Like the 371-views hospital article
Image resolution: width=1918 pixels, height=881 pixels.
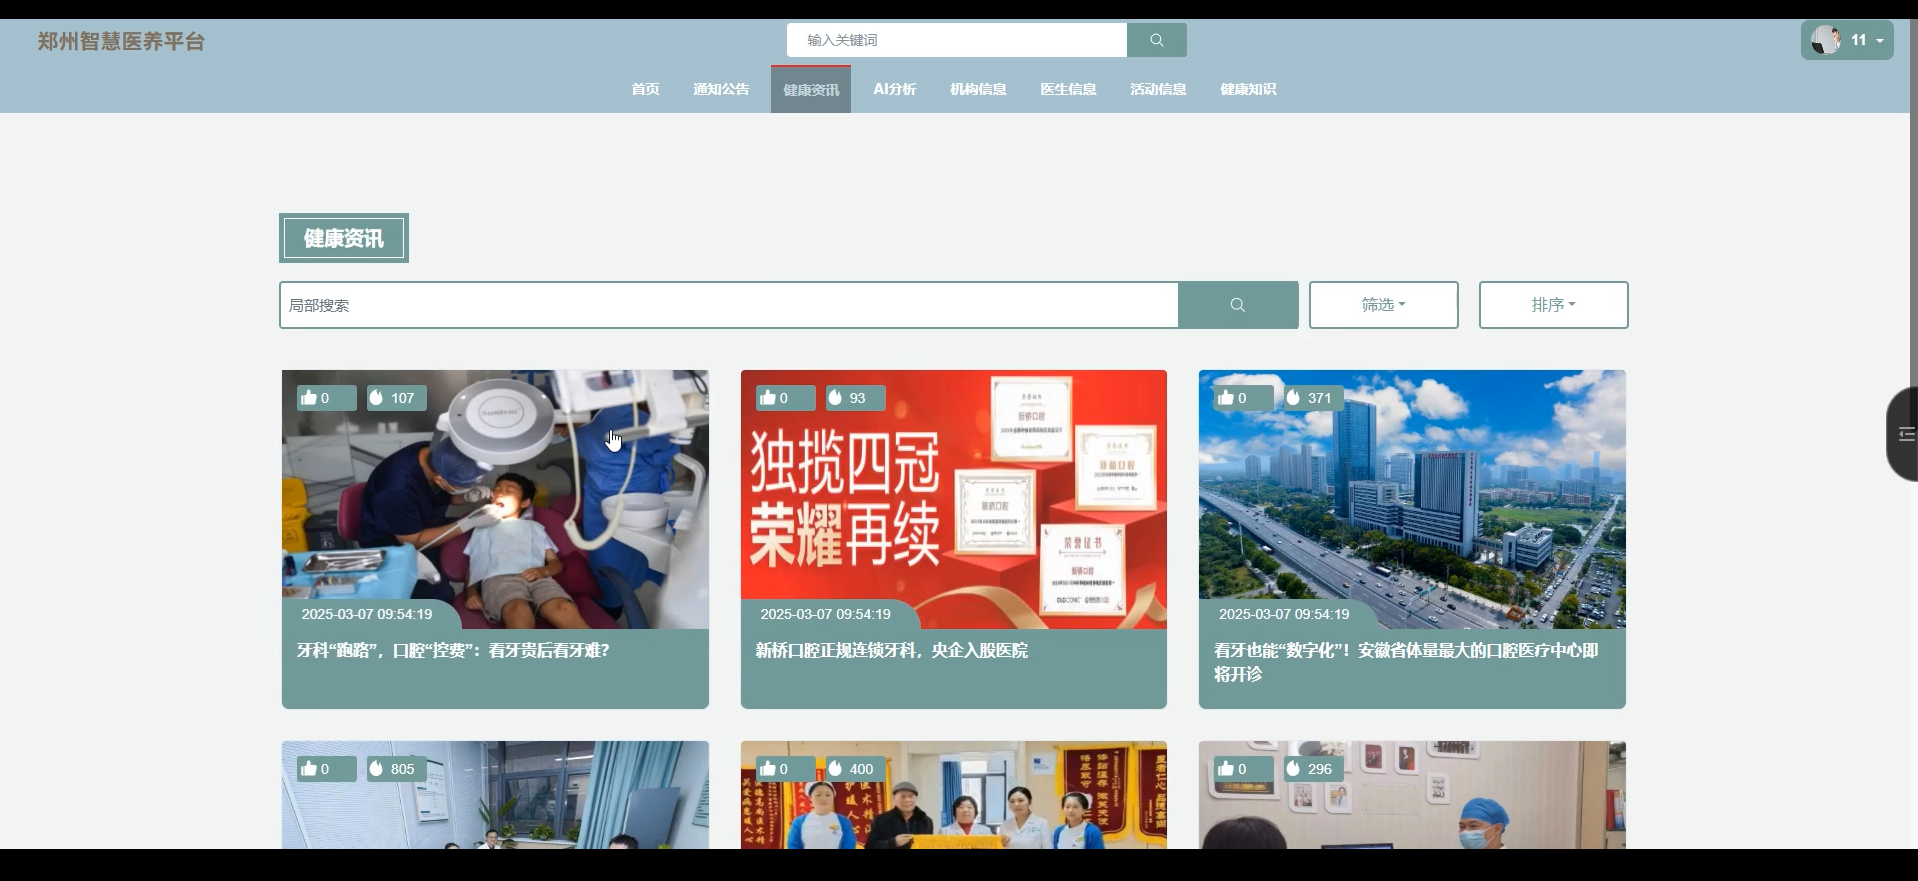1226,397
